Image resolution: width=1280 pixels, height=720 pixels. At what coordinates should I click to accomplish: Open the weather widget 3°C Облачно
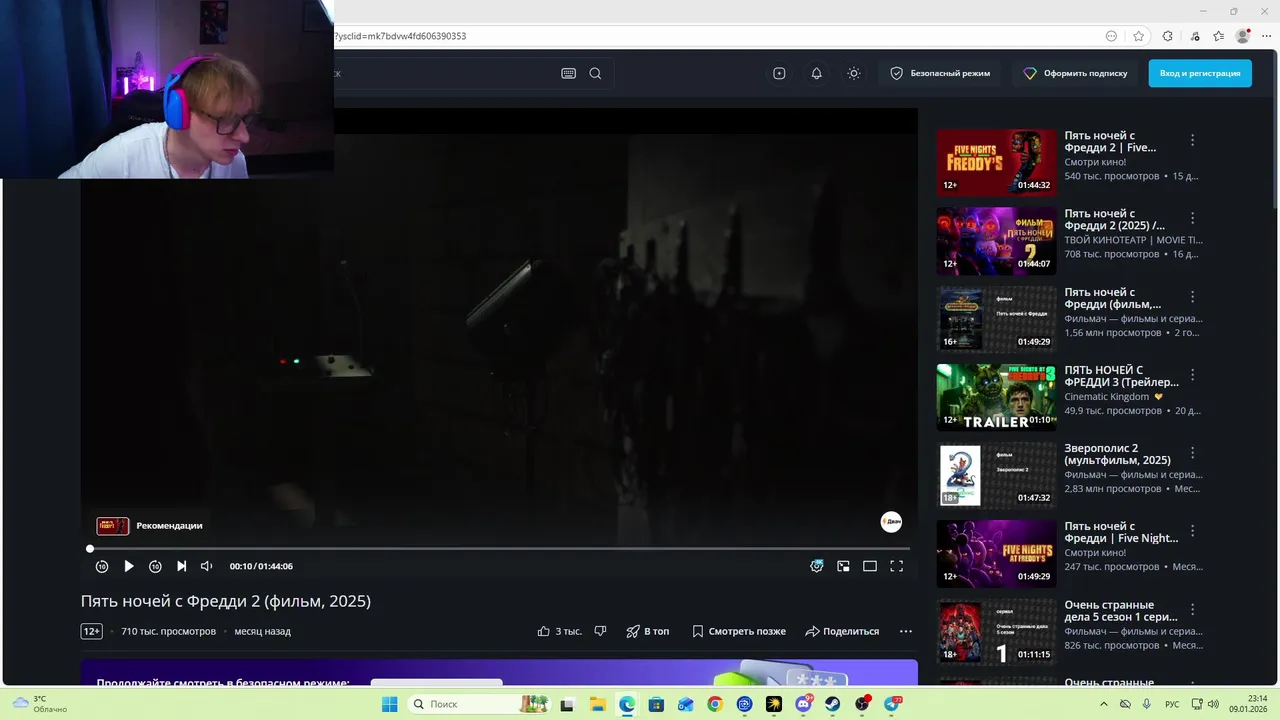pyautogui.click(x=40, y=704)
